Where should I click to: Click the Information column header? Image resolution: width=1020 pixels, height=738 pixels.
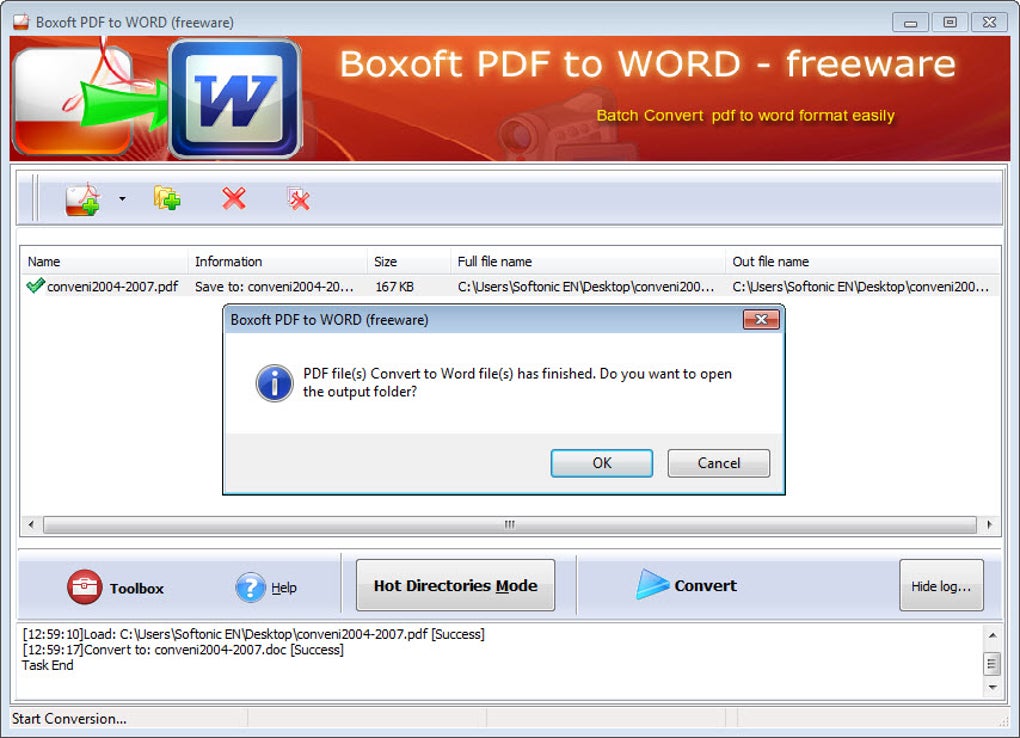click(278, 261)
